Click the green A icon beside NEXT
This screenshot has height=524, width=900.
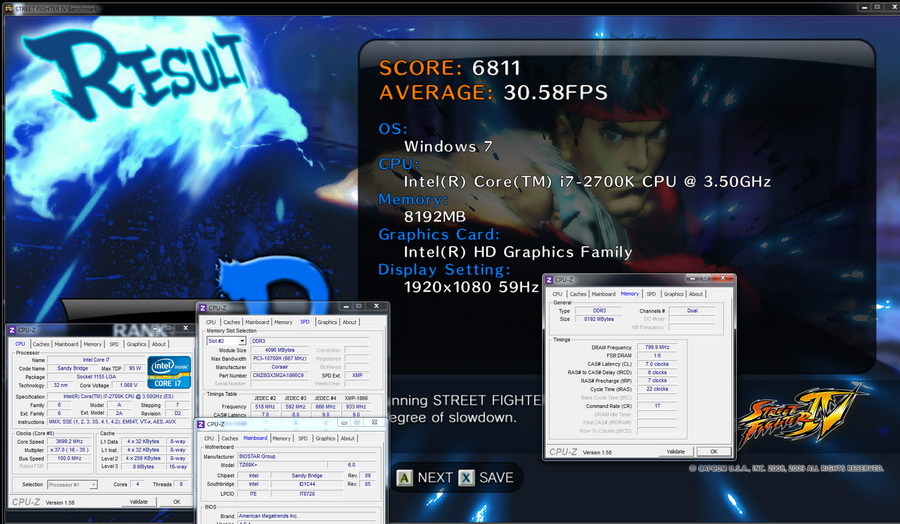(x=404, y=478)
